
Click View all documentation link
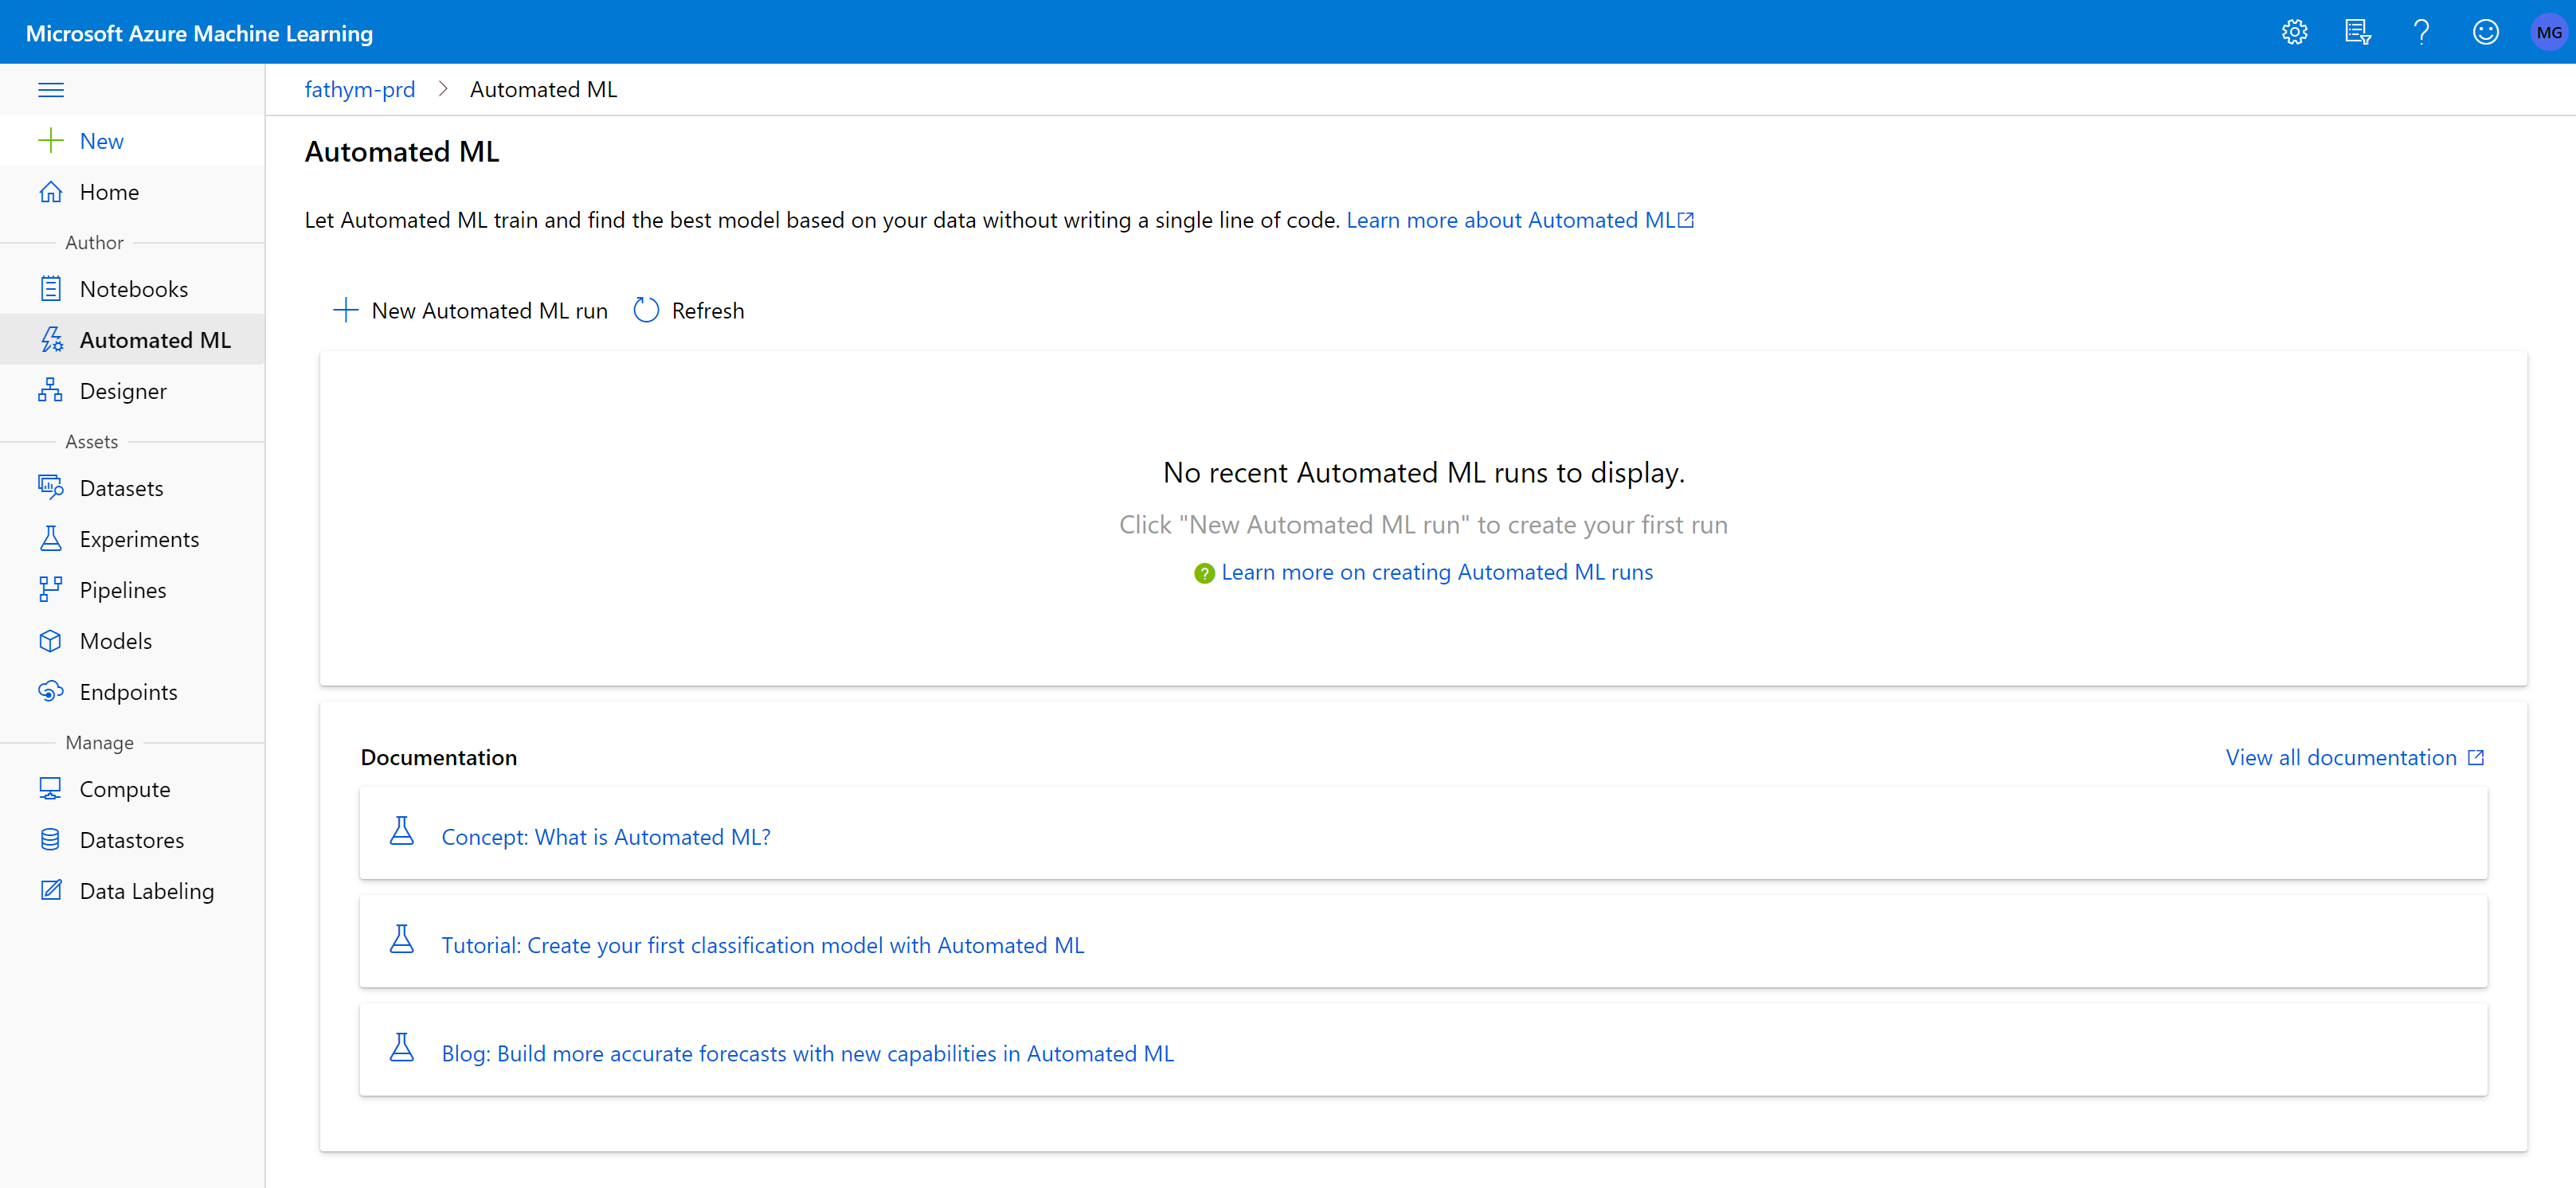(x=2341, y=757)
